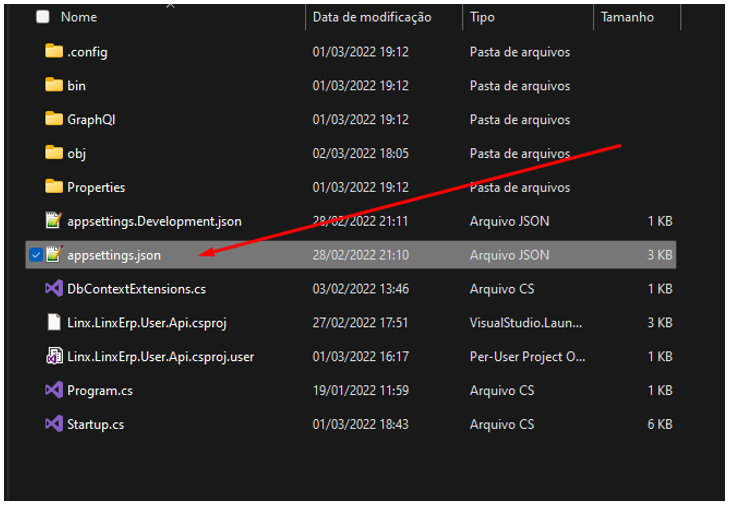Viewport: 730px width, 506px height.
Task: Select the DbContextExtensions.cs file name
Action: 136,289
